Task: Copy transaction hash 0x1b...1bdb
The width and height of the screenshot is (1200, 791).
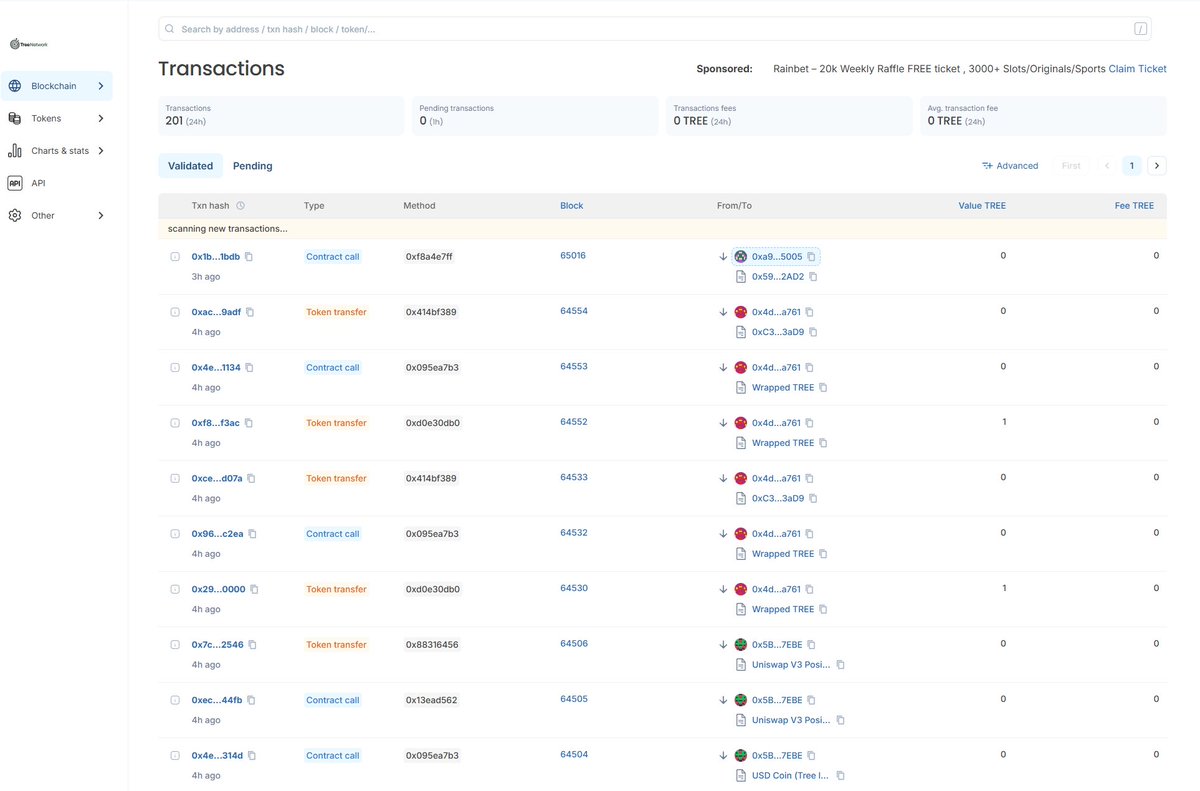Action: tap(249, 257)
